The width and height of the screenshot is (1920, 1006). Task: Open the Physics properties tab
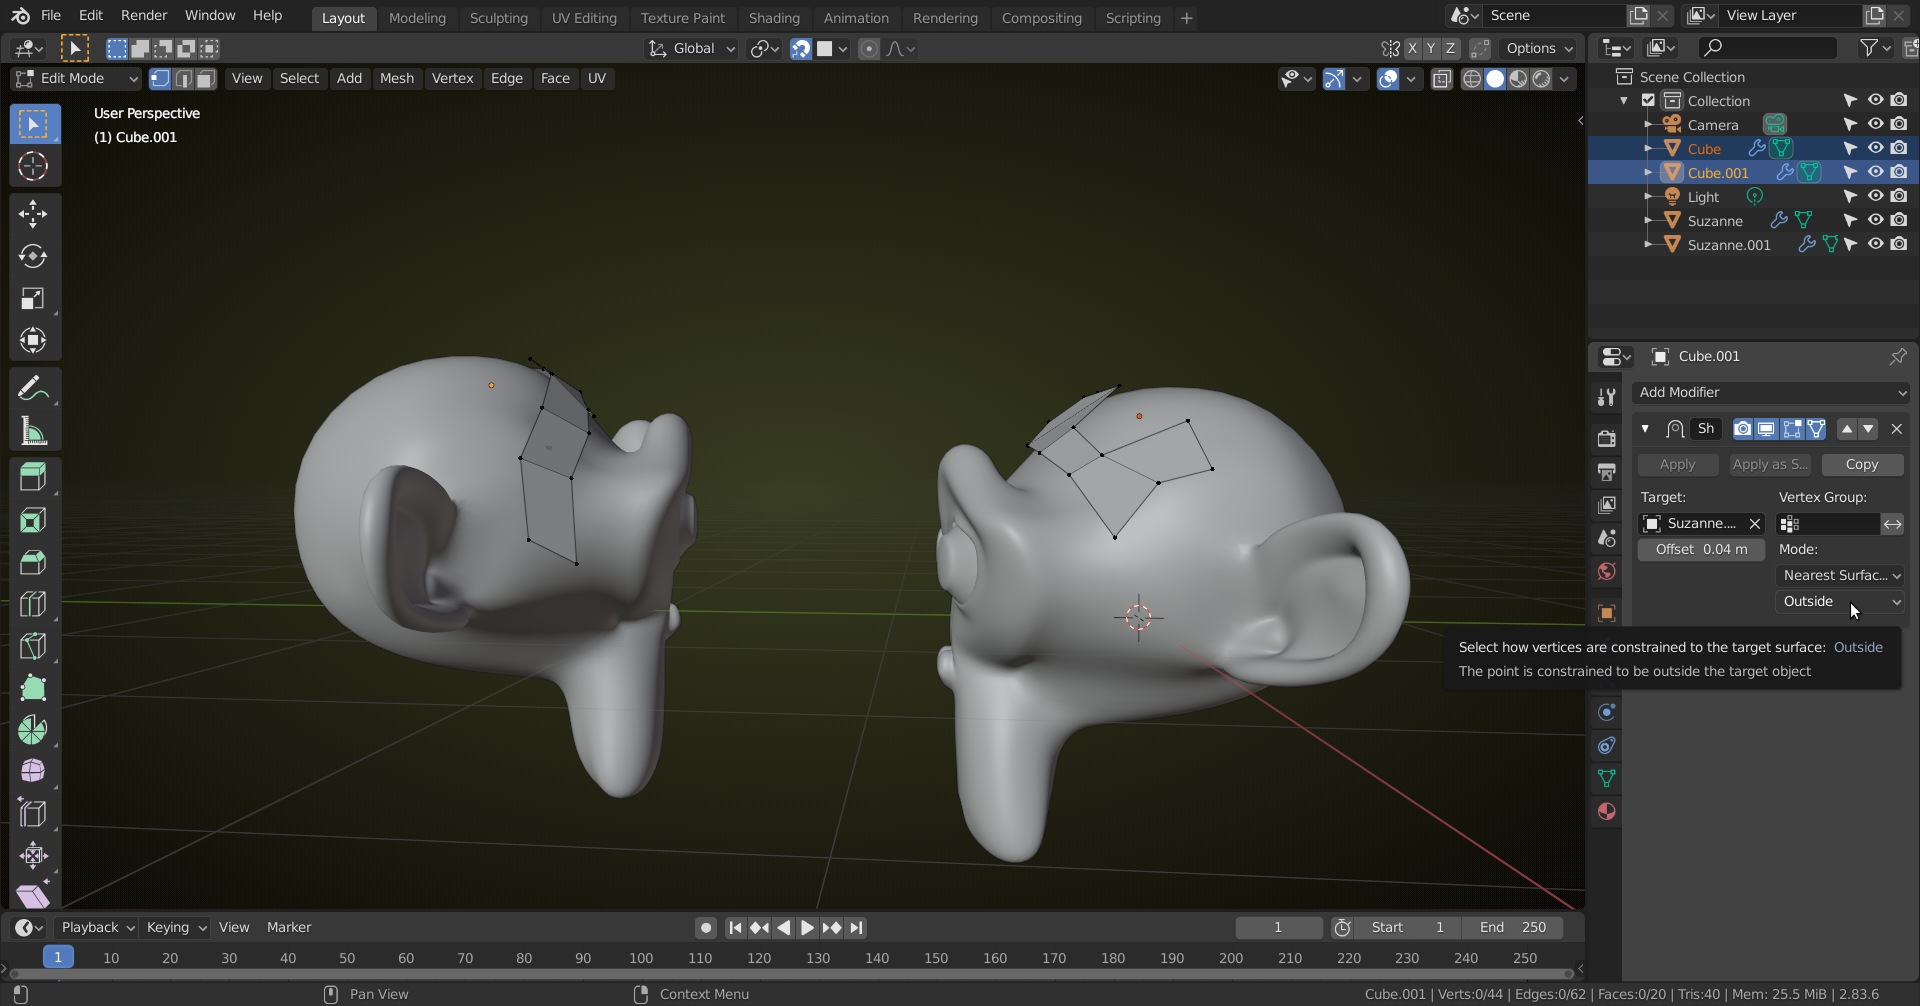tap(1607, 712)
